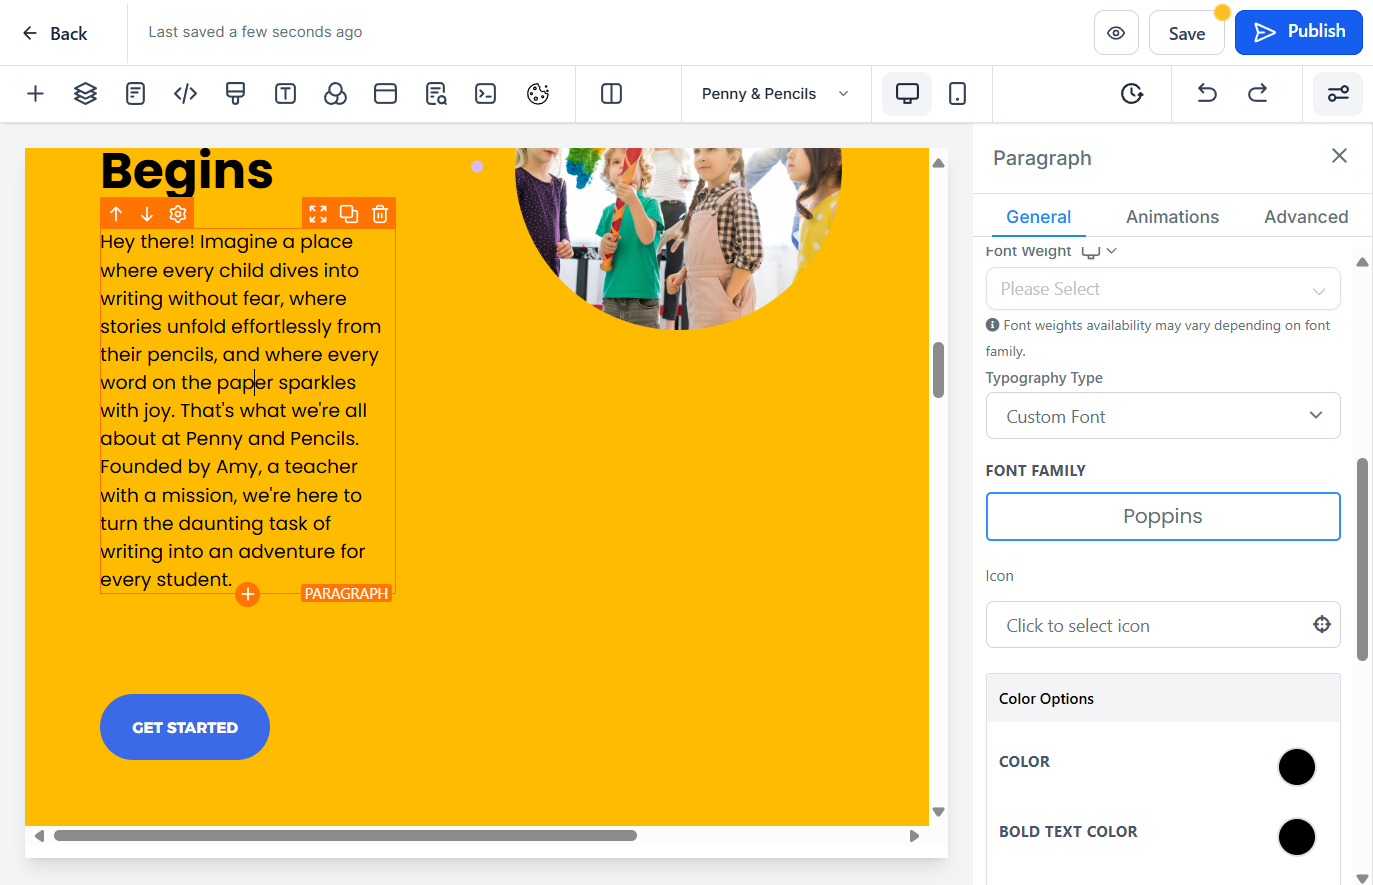Open paragraph element settings gear
Image resolution: width=1373 pixels, height=885 pixels.
coord(178,214)
